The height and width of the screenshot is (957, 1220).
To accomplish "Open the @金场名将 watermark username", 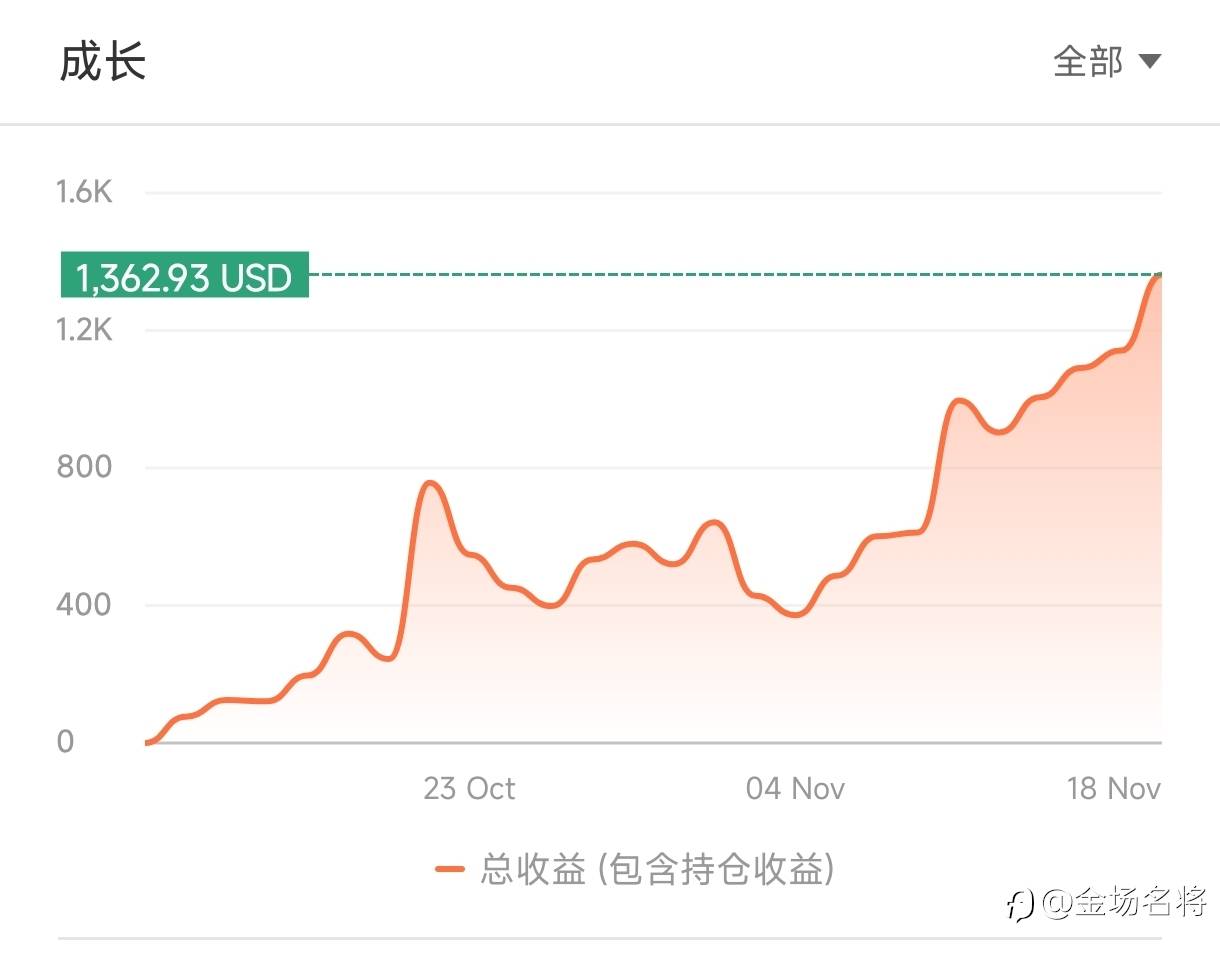I will [x=1125, y=904].
